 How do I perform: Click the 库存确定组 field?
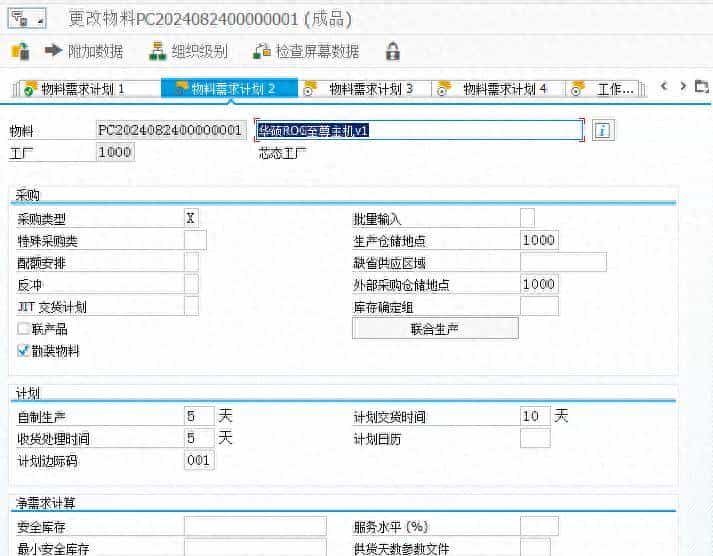[539, 306]
